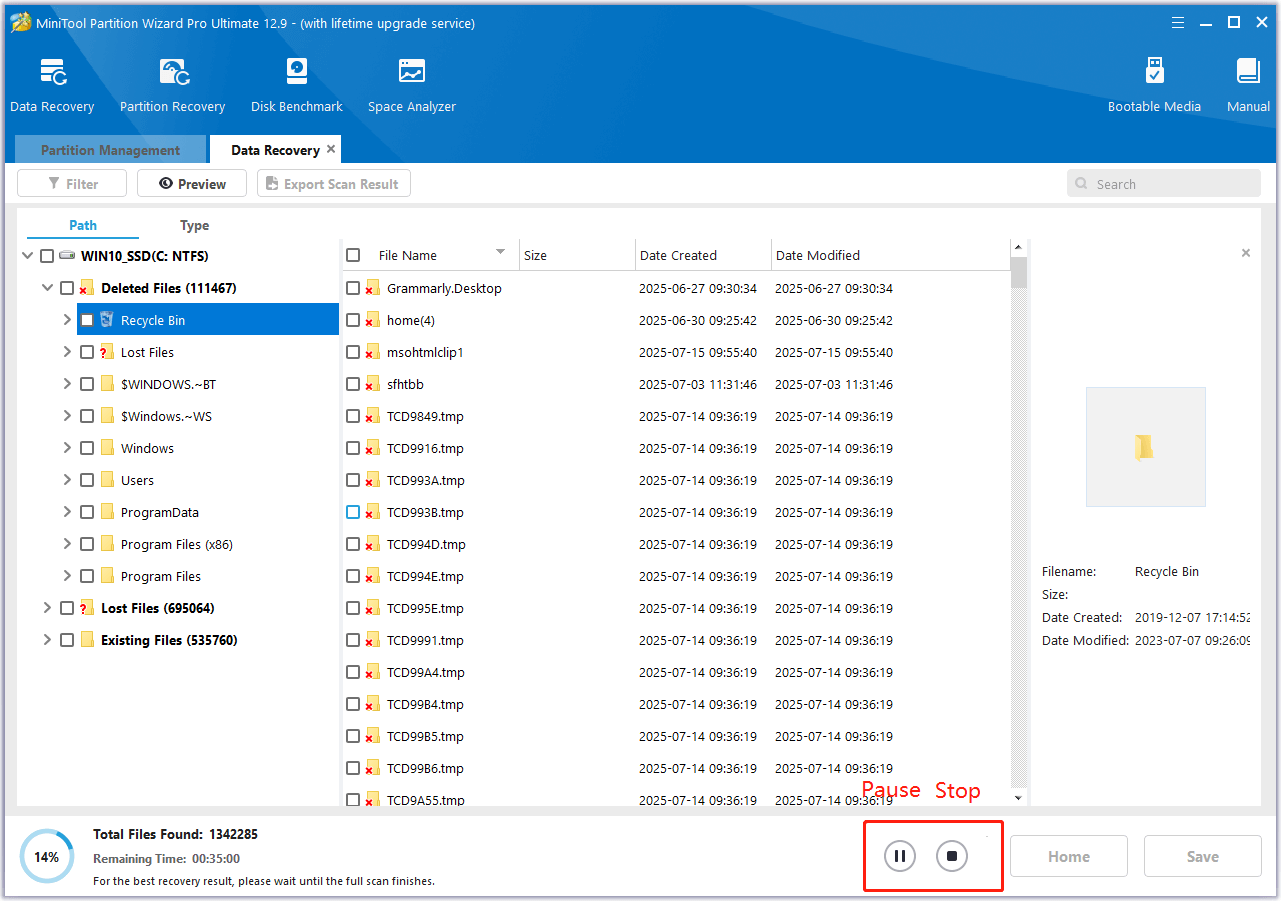The width and height of the screenshot is (1281, 901).
Task: Check the Users folder checkbox
Action: (x=87, y=480)
